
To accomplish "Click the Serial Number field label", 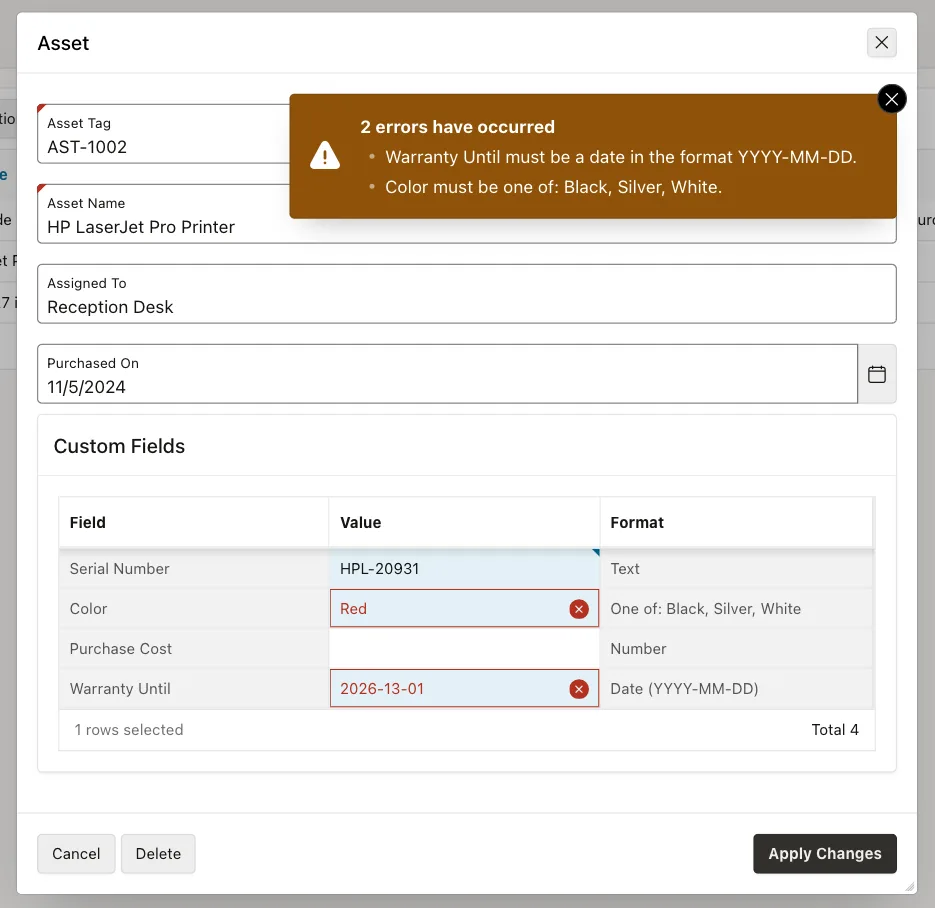I will [119, 569].
